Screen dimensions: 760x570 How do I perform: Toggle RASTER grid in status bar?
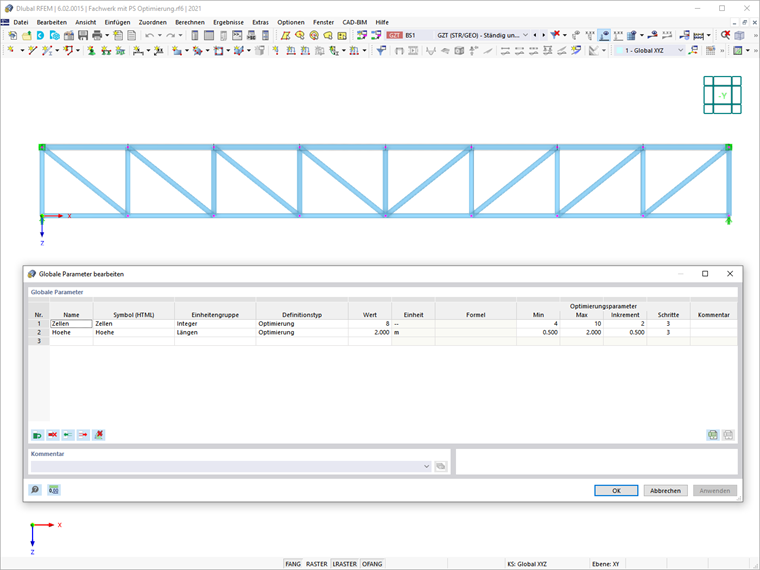click(x=317, y=564)
